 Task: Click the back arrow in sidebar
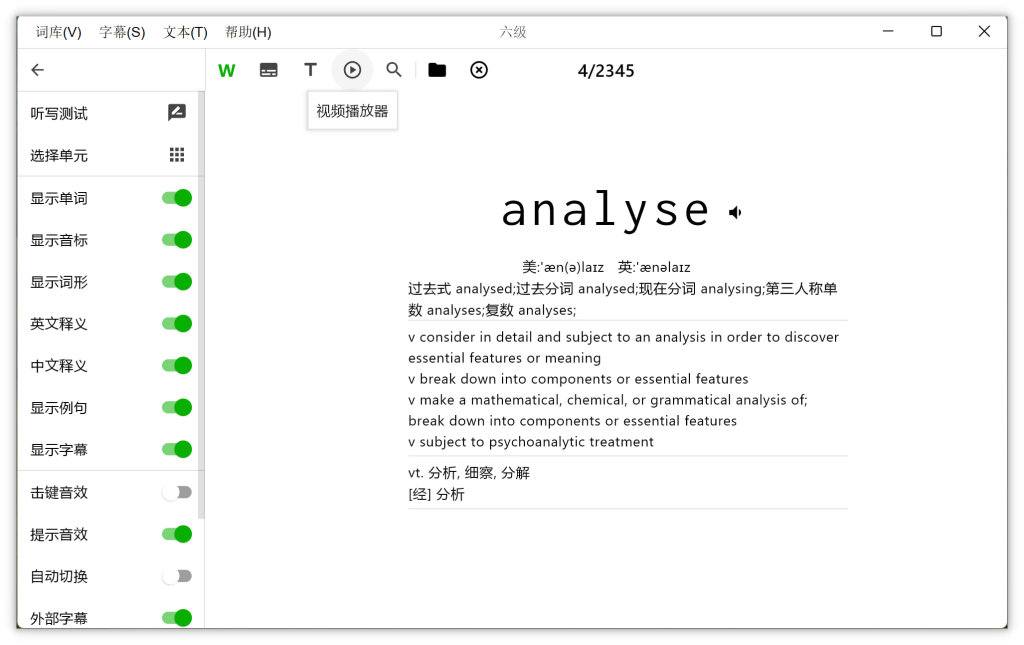38,70
